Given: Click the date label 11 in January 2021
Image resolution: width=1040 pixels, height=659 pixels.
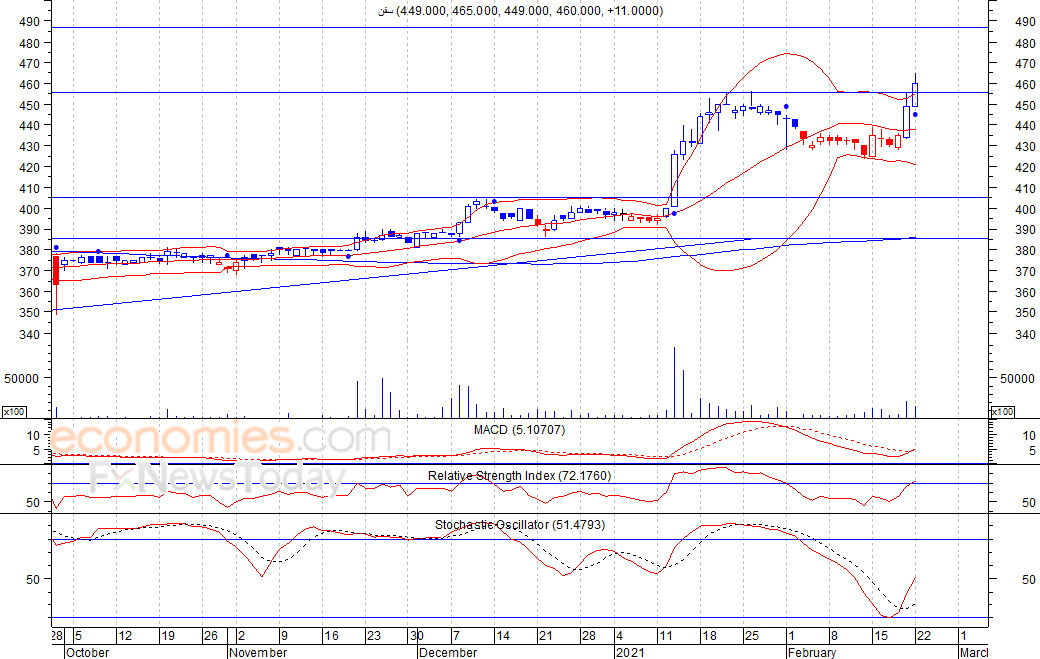Looking at the screenshot, I should [x=665, y=636].
